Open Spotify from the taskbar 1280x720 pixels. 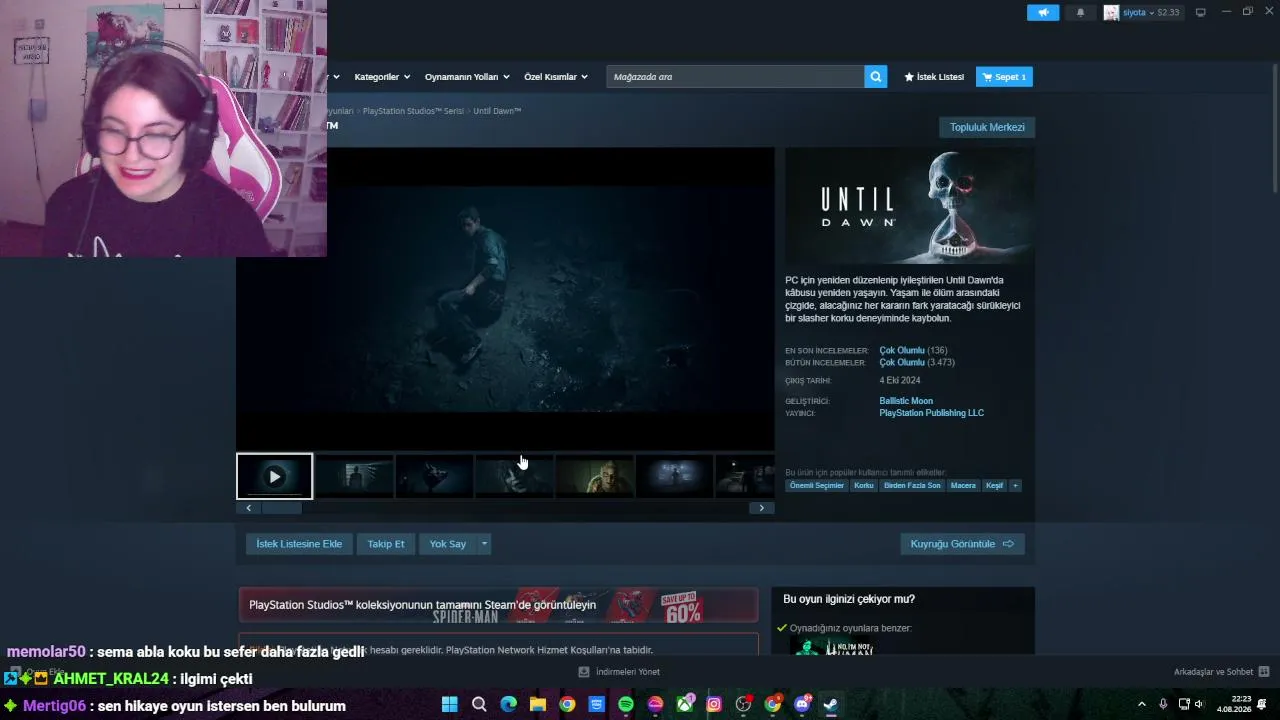626,704
